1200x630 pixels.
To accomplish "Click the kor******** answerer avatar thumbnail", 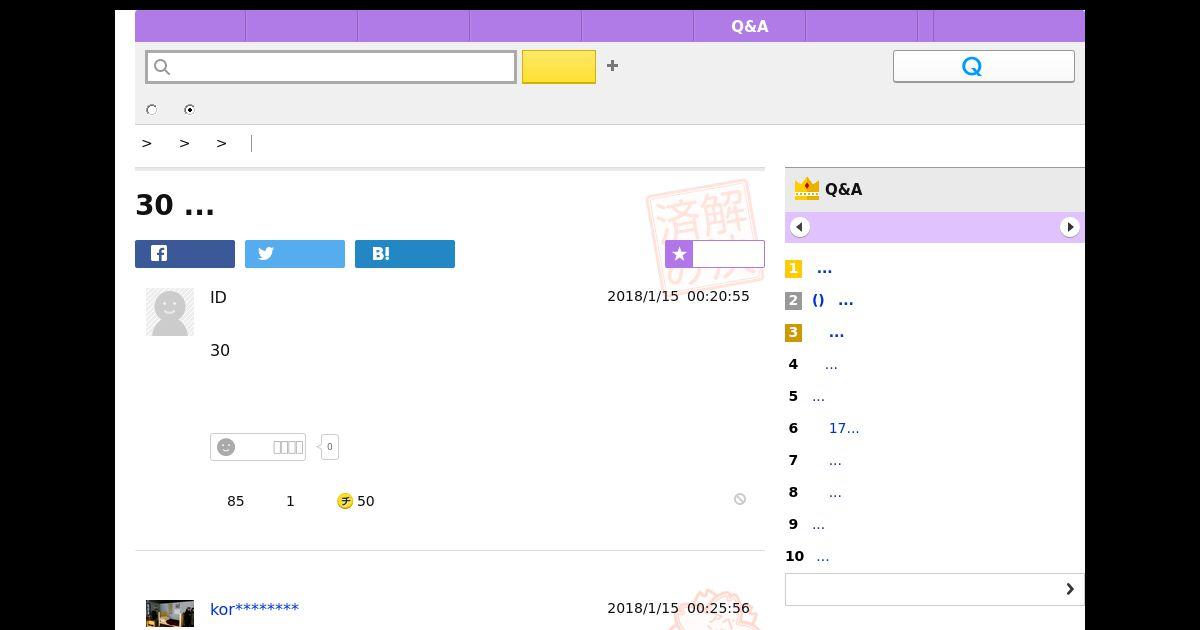I will pos(170,614).
